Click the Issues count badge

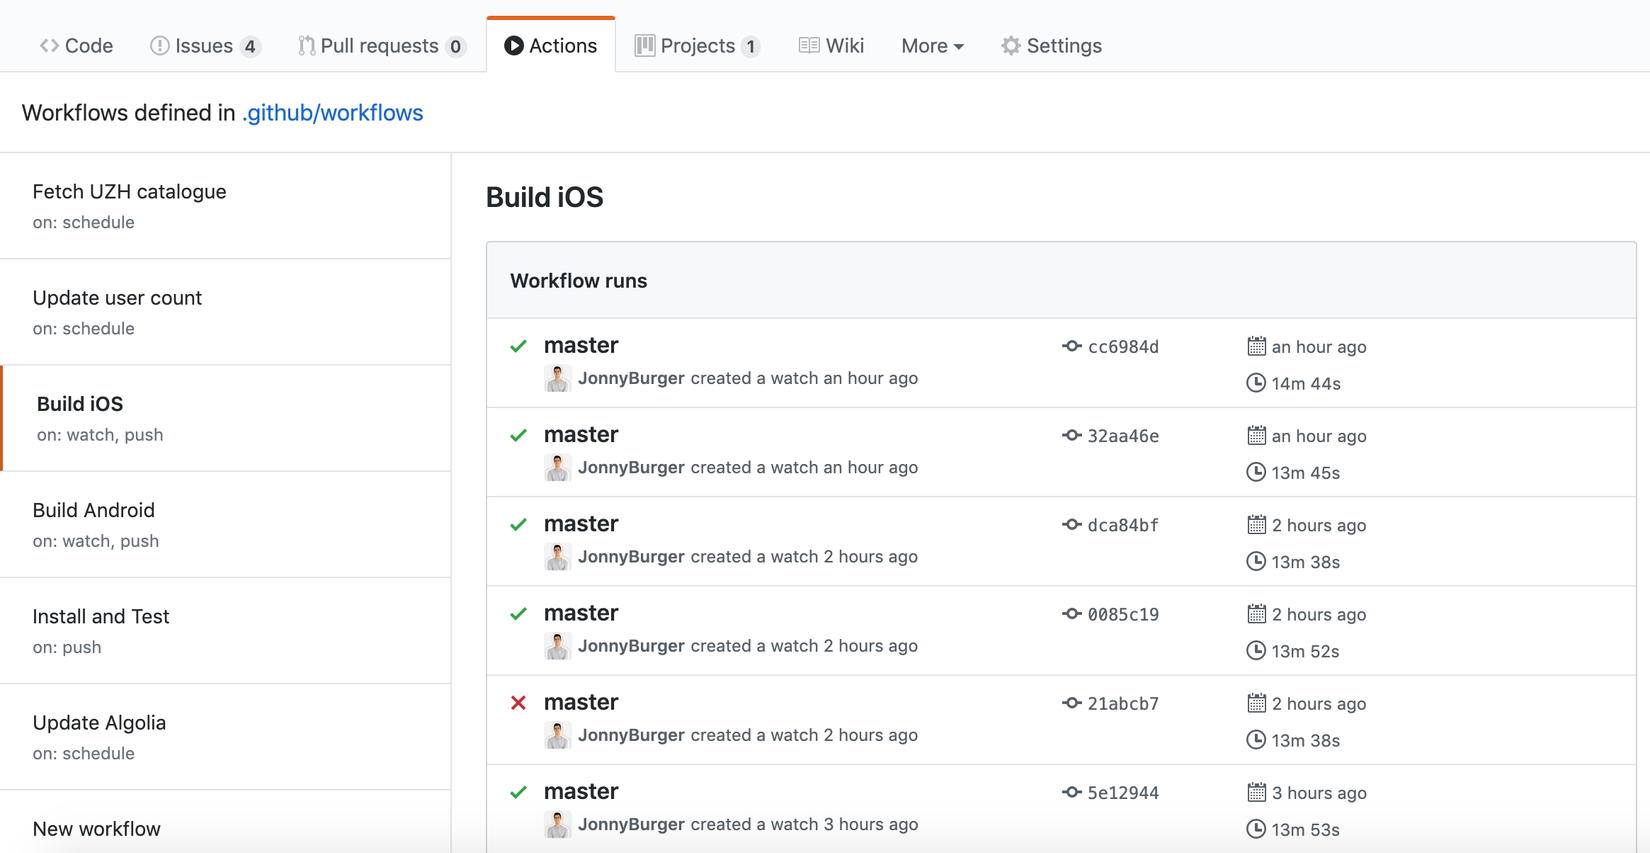pos(250,46)
